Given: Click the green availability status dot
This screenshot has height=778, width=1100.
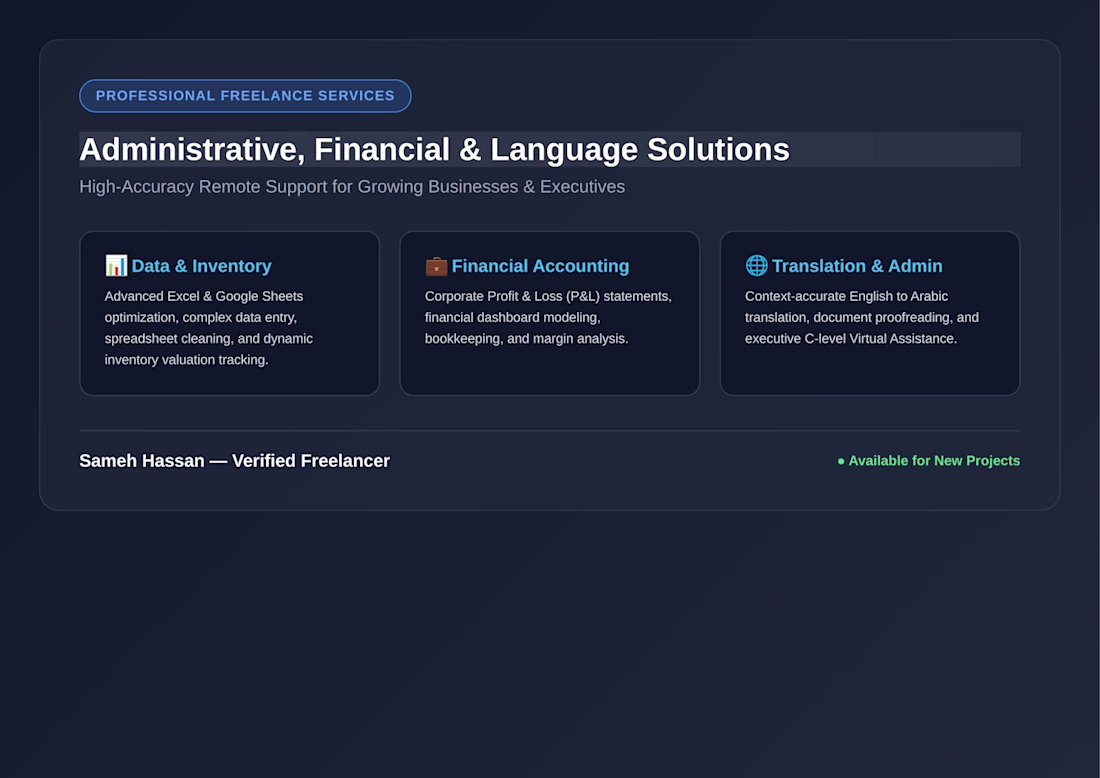Looking at the screenshot, I should [x=841, y=461].
